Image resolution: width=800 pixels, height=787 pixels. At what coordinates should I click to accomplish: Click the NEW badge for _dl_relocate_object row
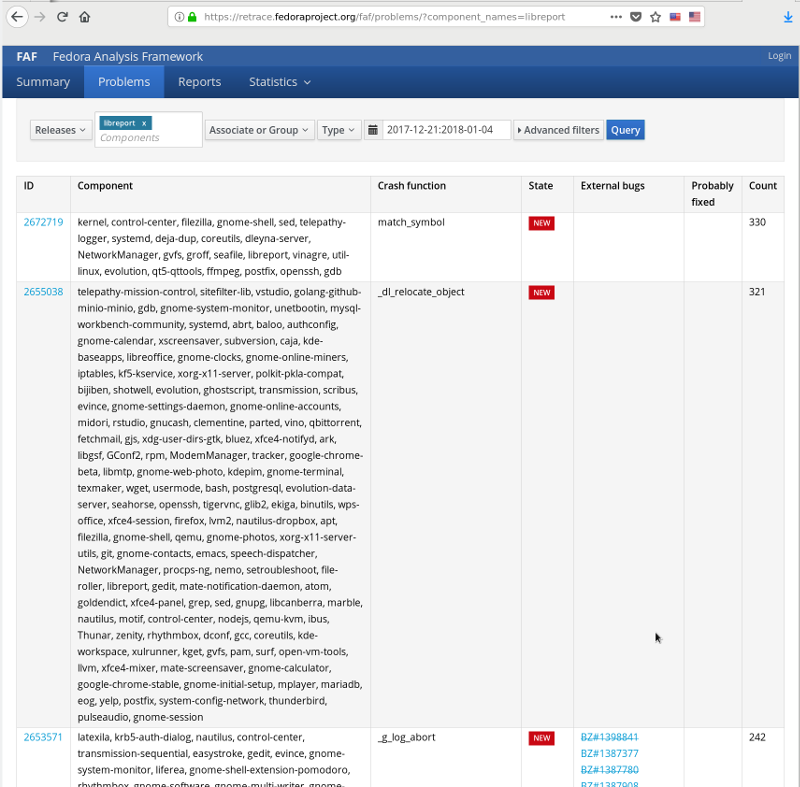pos(541,292)
